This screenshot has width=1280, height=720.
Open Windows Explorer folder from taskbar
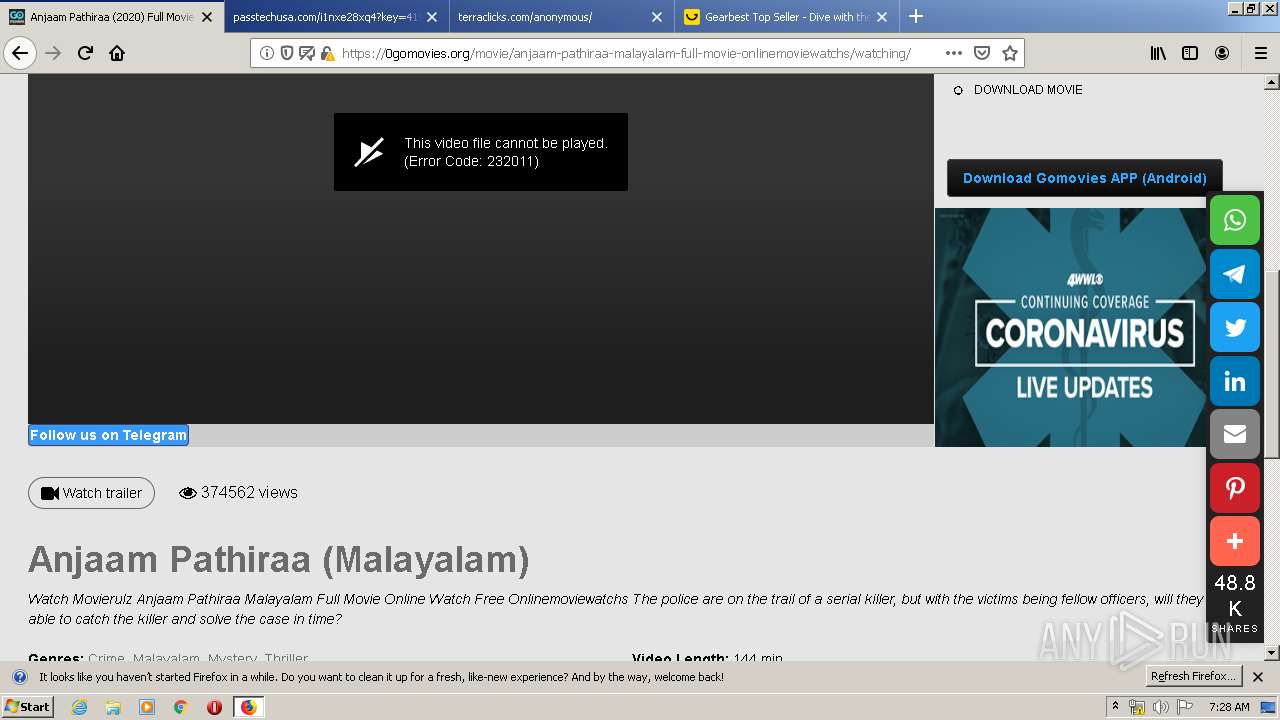click(113, 707)
